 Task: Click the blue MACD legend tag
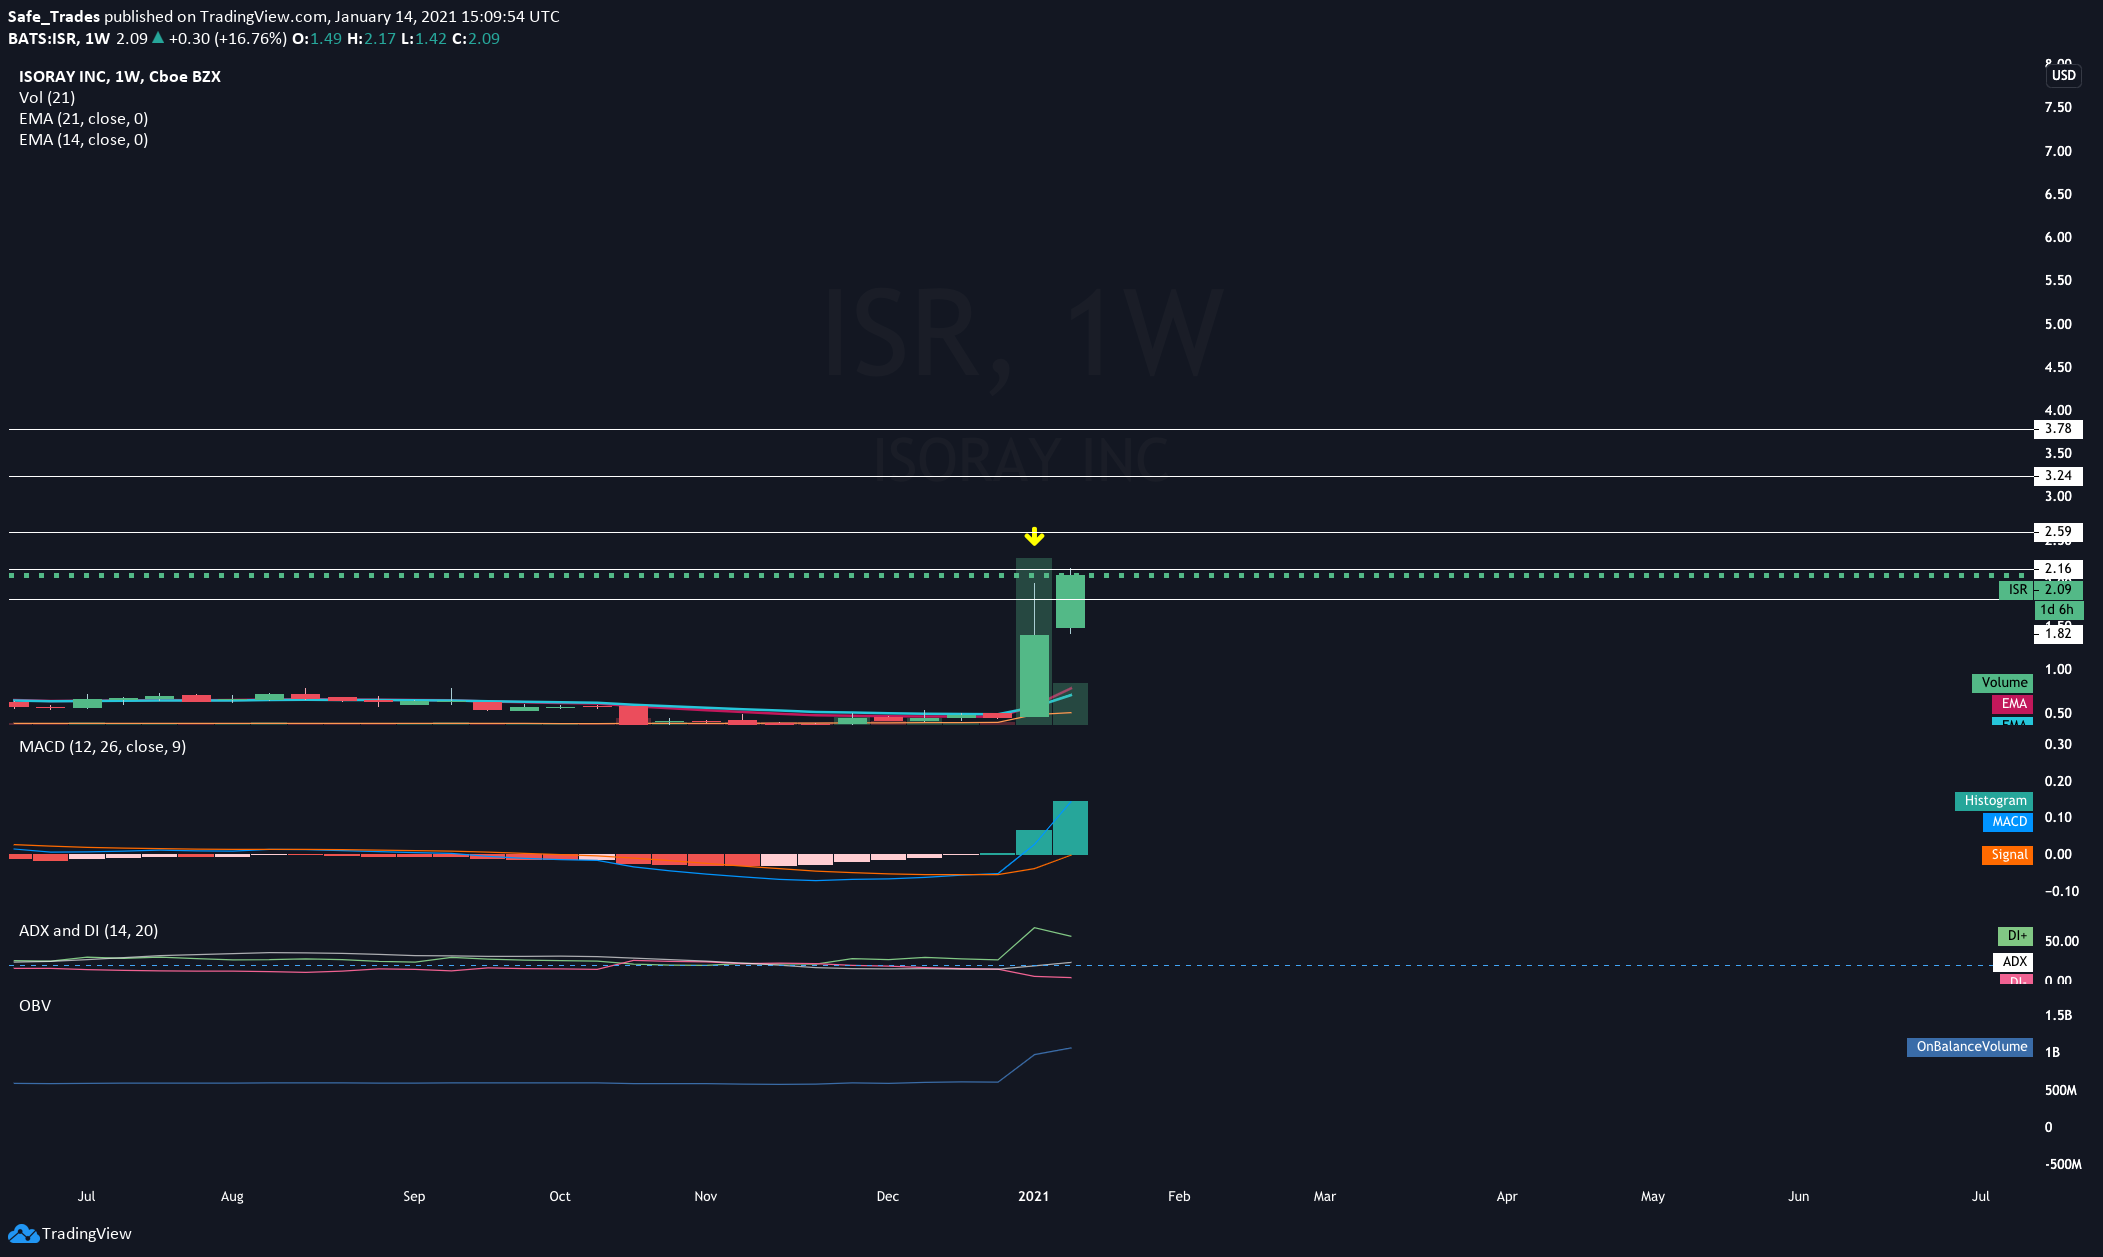[x=2008, y=822]
